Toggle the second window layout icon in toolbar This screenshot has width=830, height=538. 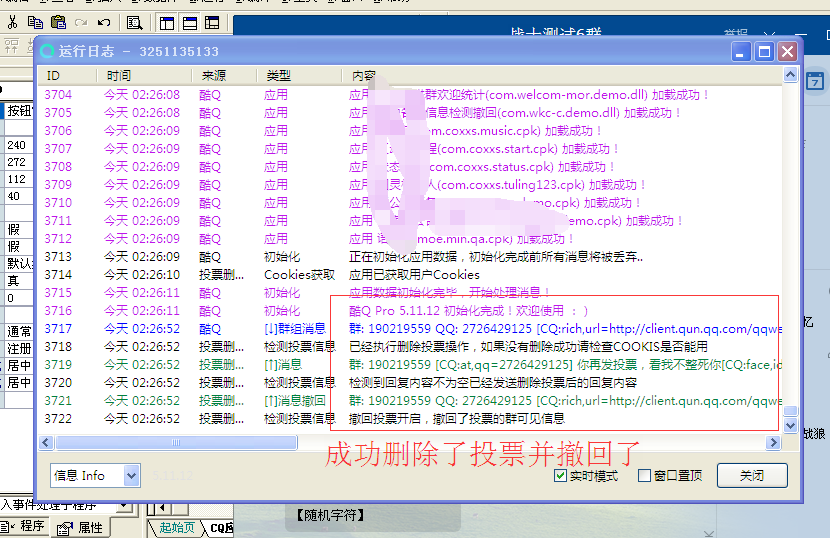[x=190, y=23]
